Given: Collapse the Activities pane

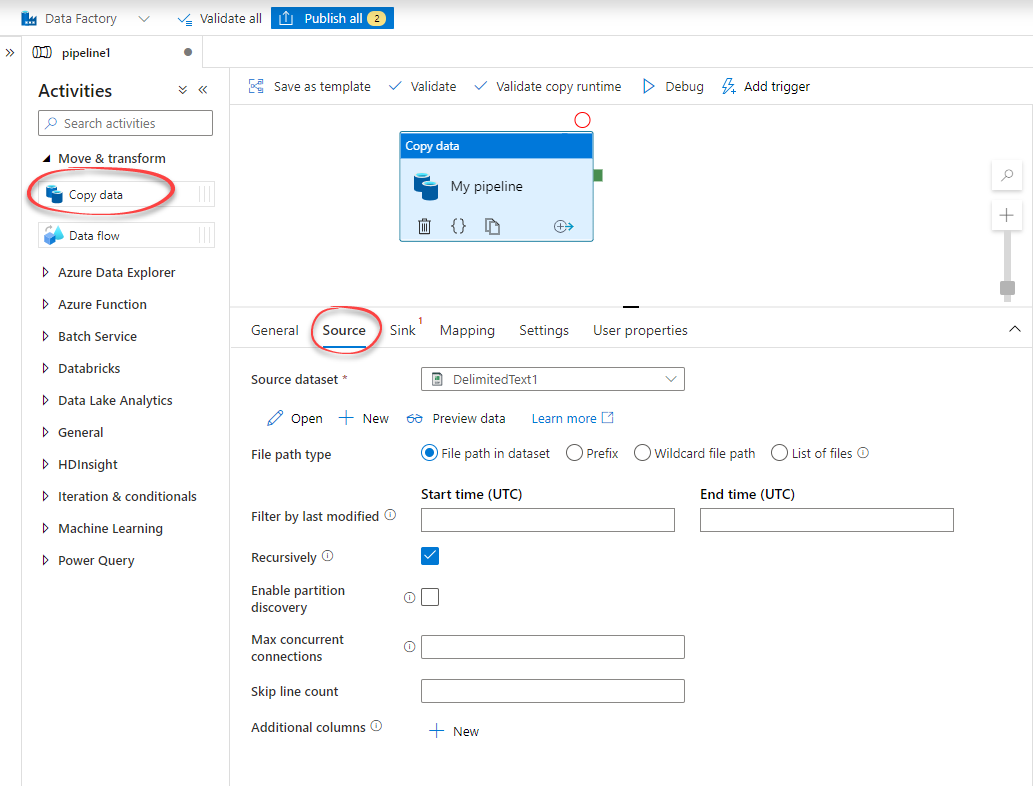Looking at the screenshot, I should coord(203,90).
